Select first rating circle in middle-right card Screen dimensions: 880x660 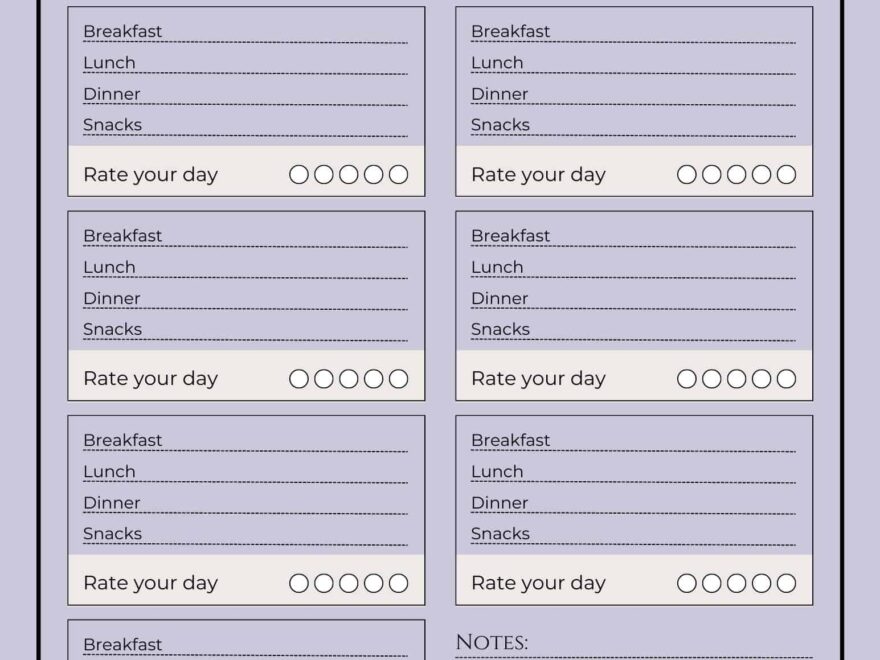687,379
